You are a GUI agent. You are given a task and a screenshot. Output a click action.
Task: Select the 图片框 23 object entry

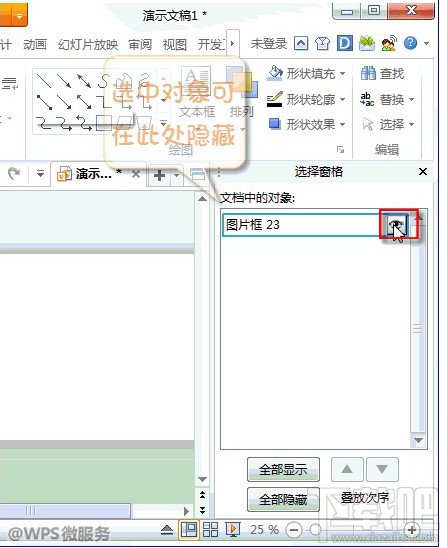coord(302,225)
